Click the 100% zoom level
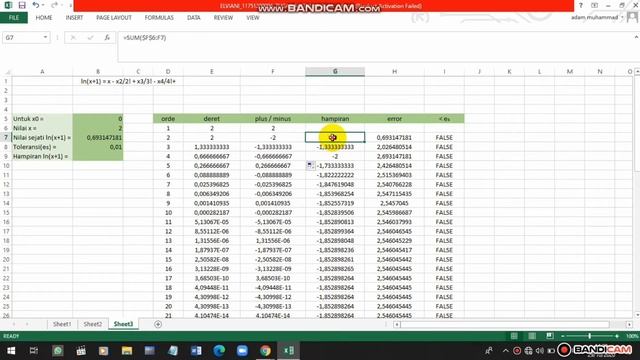Viewport: 640px width, 360px height. (x=632, y=336)
